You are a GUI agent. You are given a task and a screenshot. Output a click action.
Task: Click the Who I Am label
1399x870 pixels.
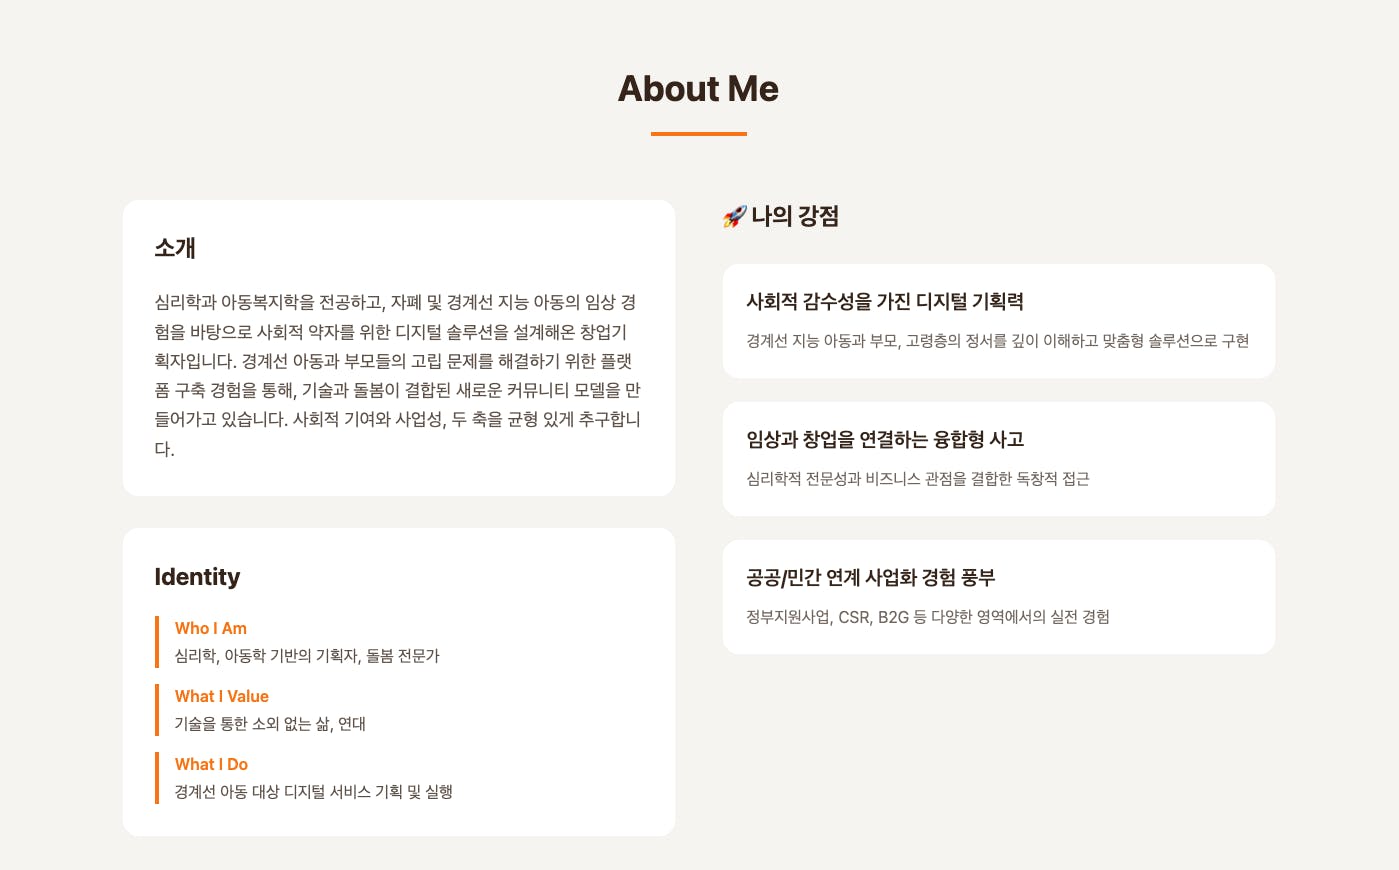210,628
